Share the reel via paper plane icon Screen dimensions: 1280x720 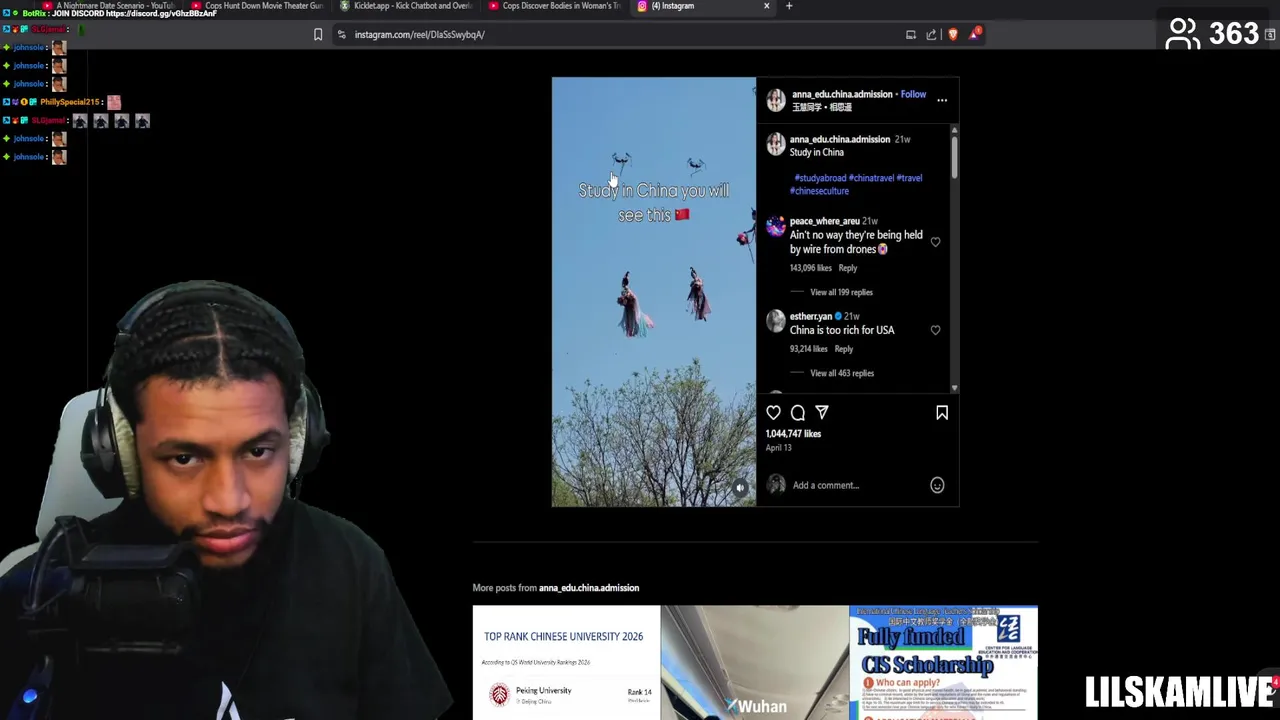[x=822, y=412]
